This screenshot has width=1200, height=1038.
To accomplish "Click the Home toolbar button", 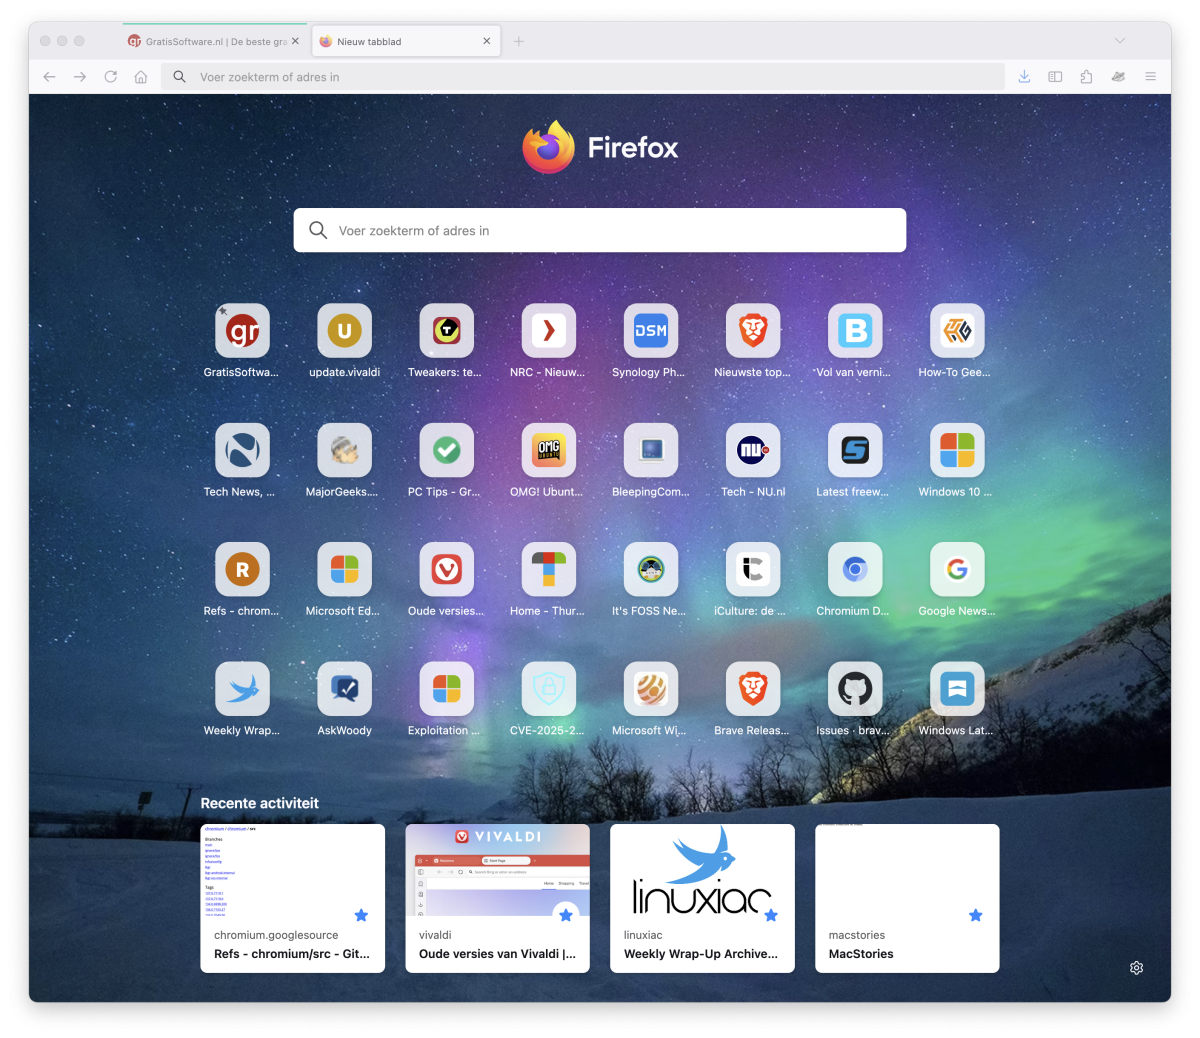I will [x=141, y=77].
